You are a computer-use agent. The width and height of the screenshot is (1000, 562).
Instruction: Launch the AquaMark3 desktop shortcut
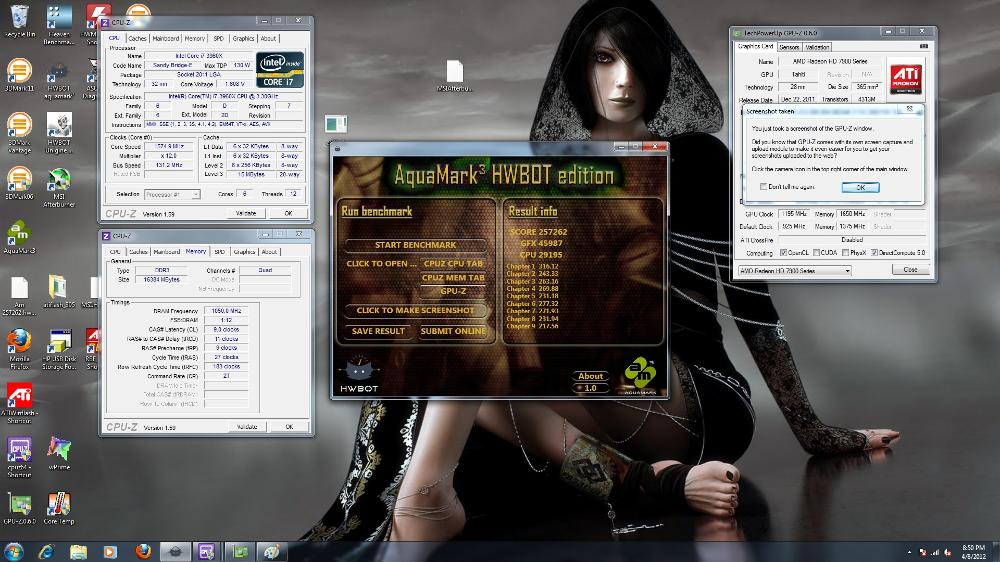20,237
